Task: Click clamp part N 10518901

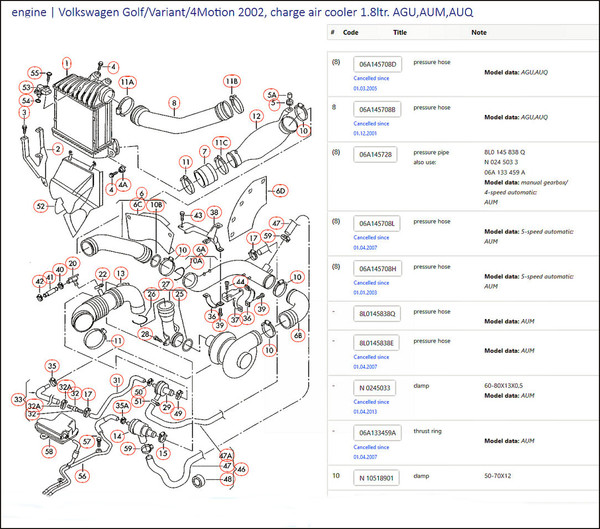Action: coord(376,478)
